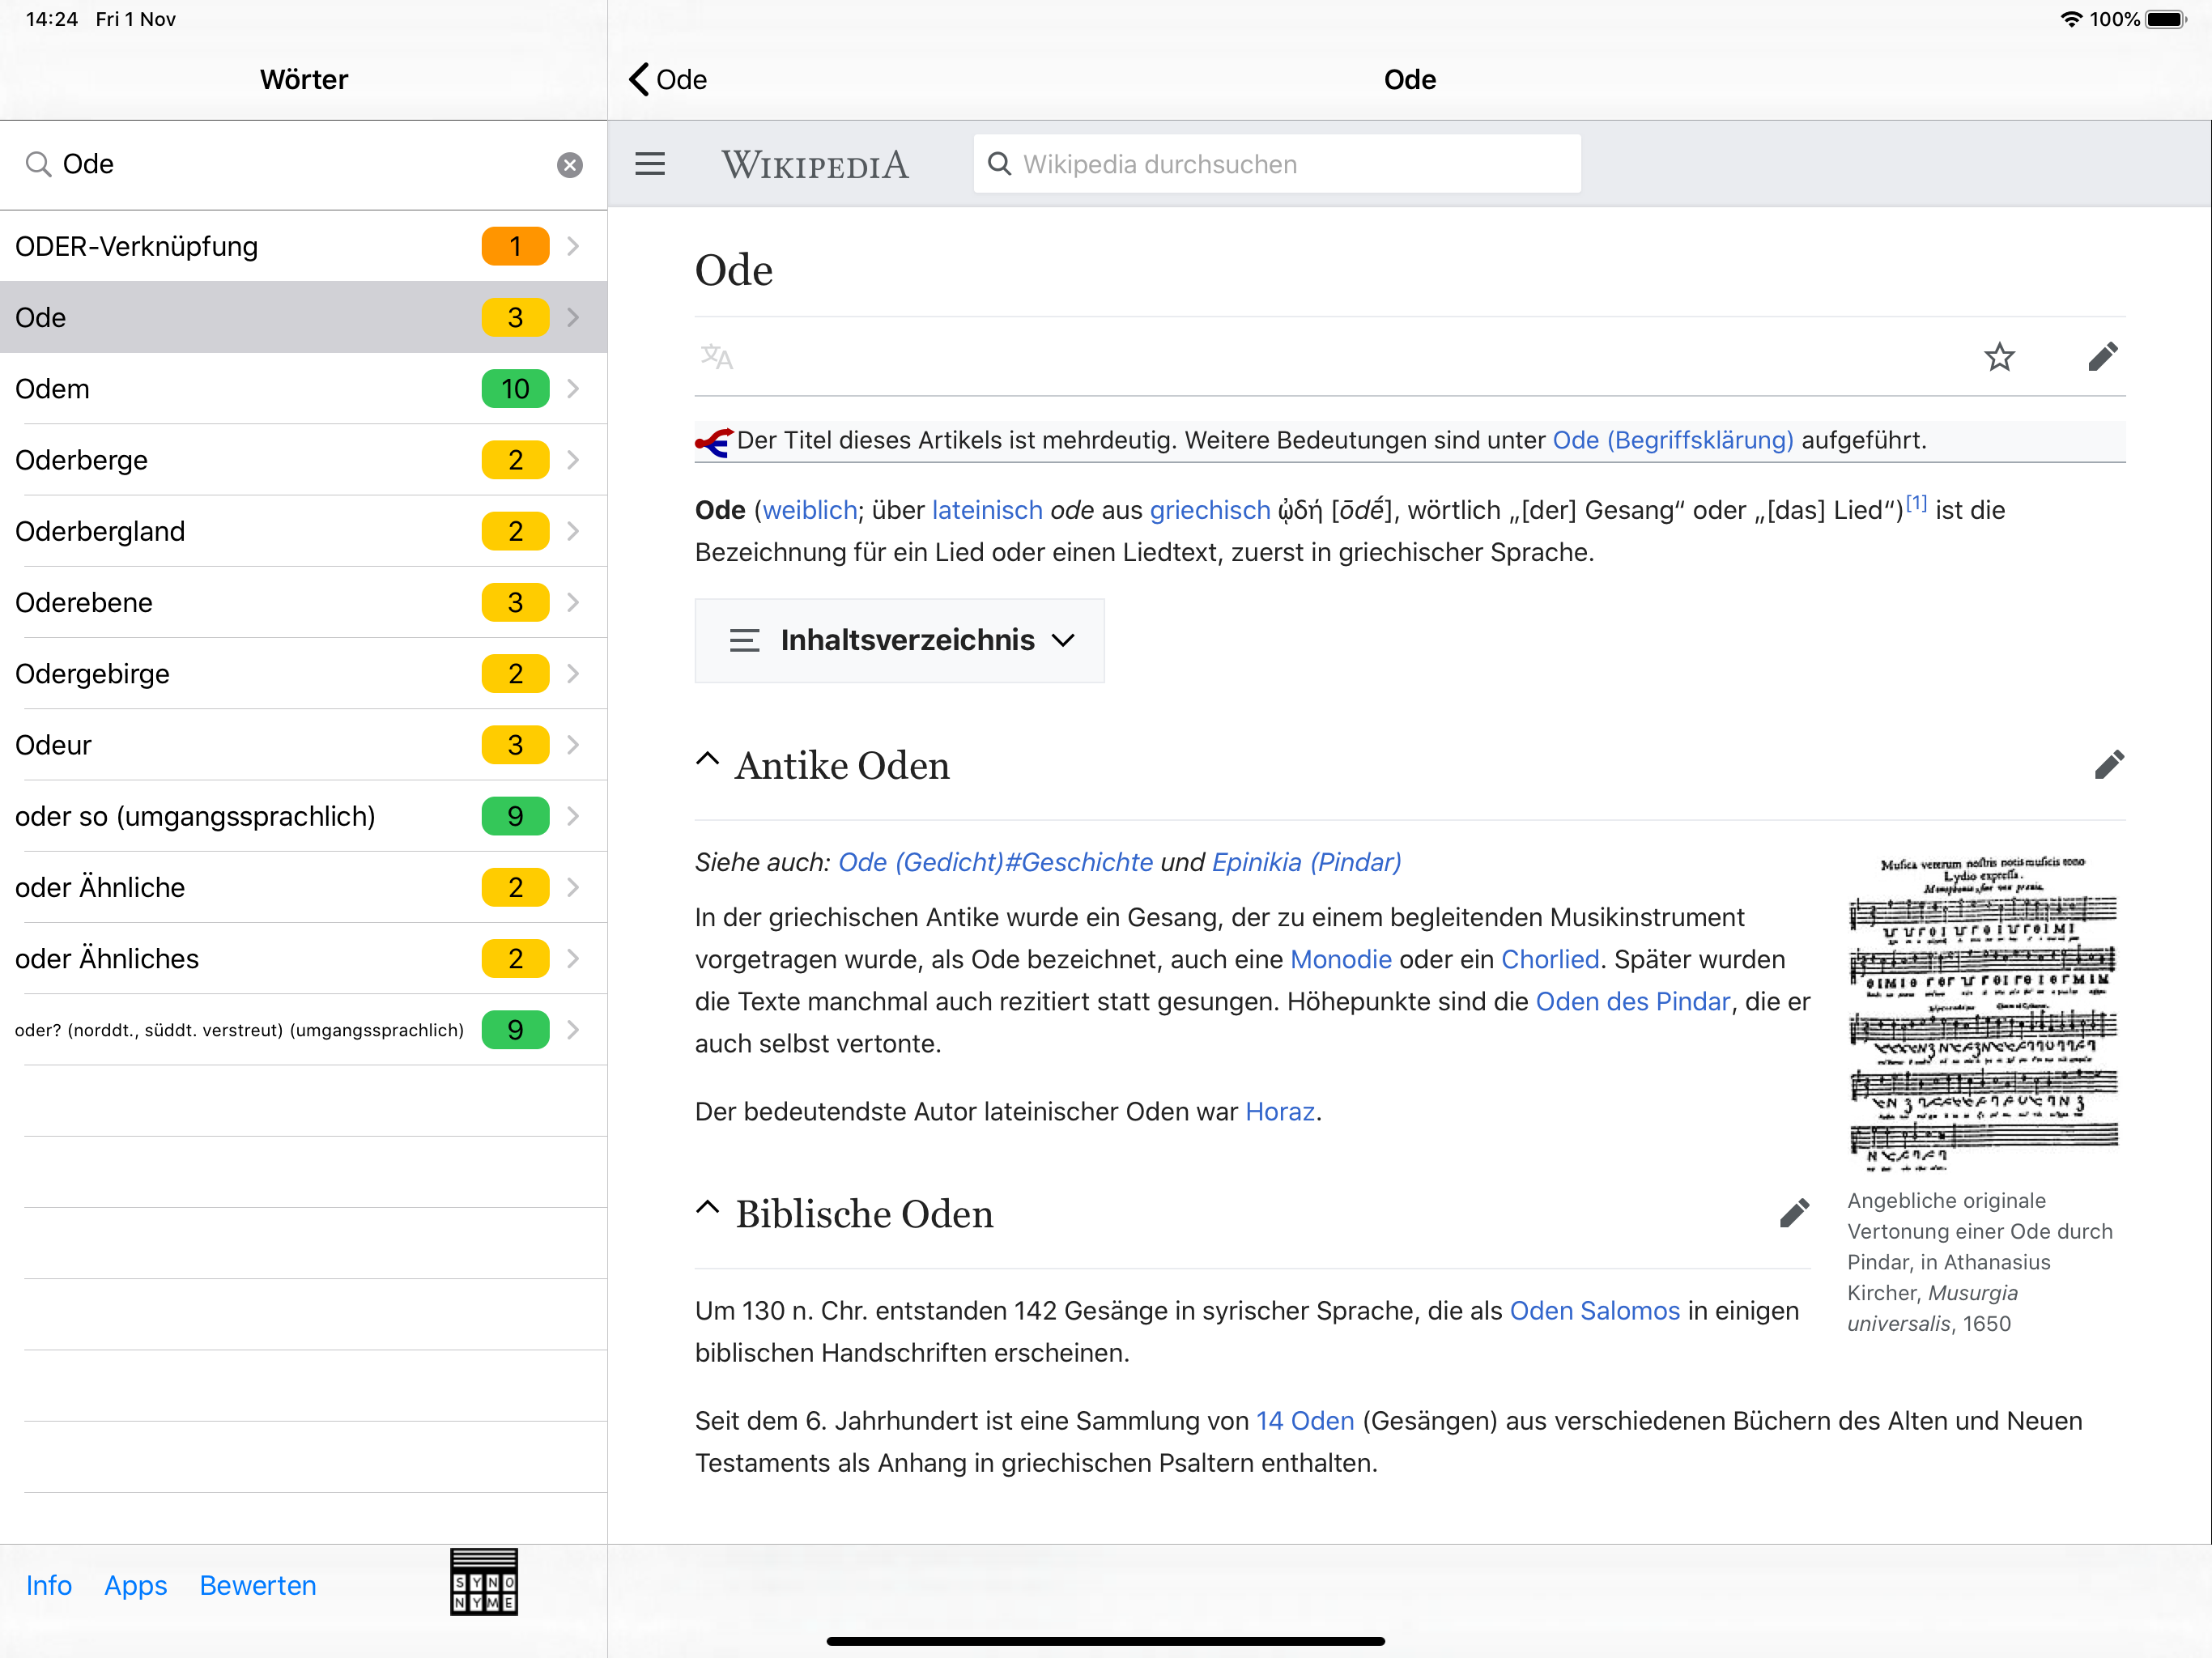Edit the Biblische Oden section

coord(1795,1213)
